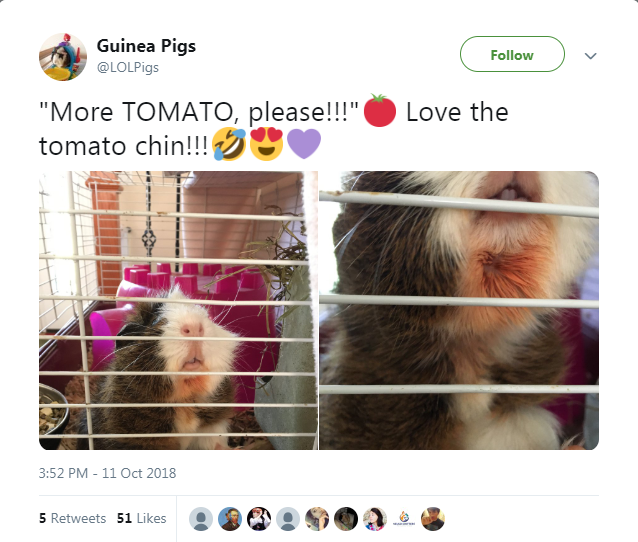Open the Guinea Pigs display name link
Screen dimensions: 638x542
click(146, 46)
